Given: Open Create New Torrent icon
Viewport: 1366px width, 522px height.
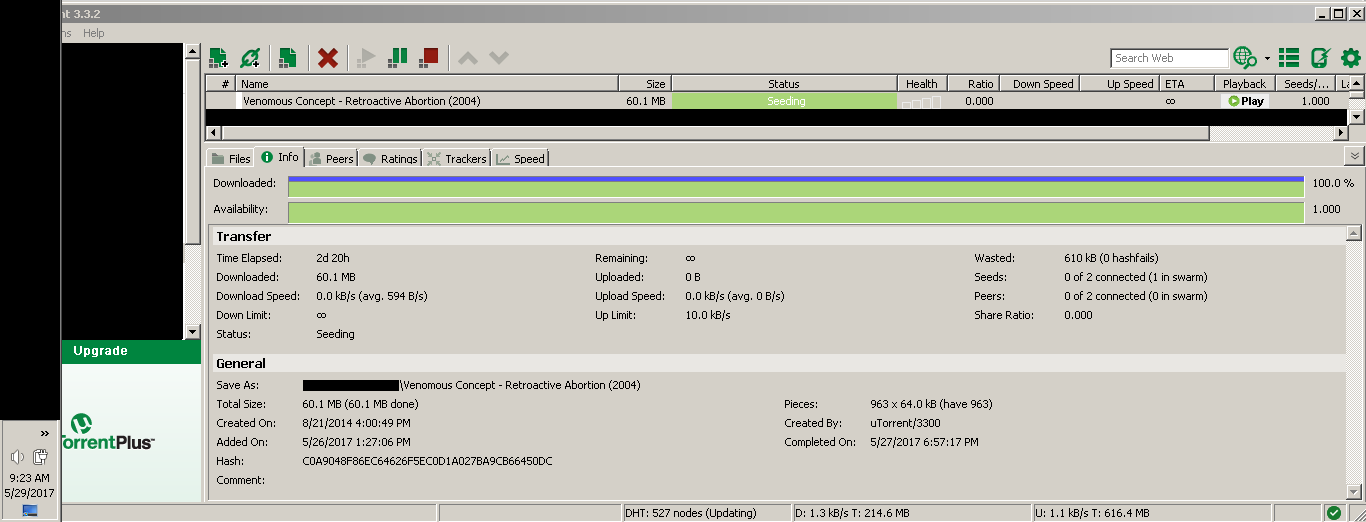Looking at the screenshot, I should click(287, 57).
